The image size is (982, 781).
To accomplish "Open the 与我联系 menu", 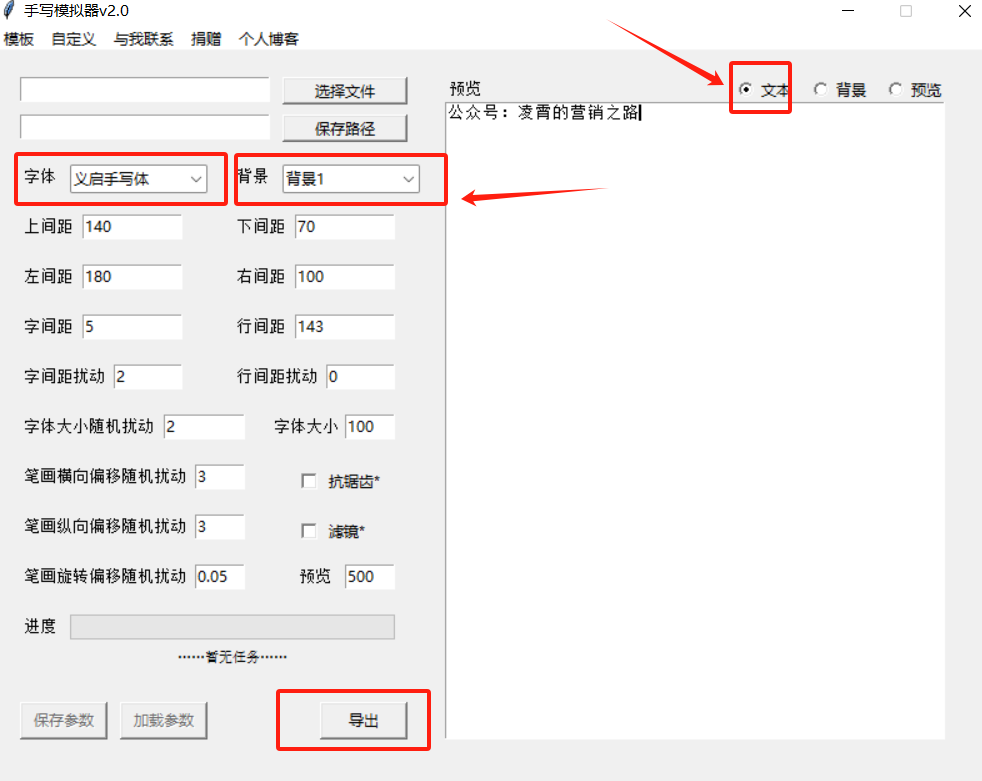I will (143, 40).
